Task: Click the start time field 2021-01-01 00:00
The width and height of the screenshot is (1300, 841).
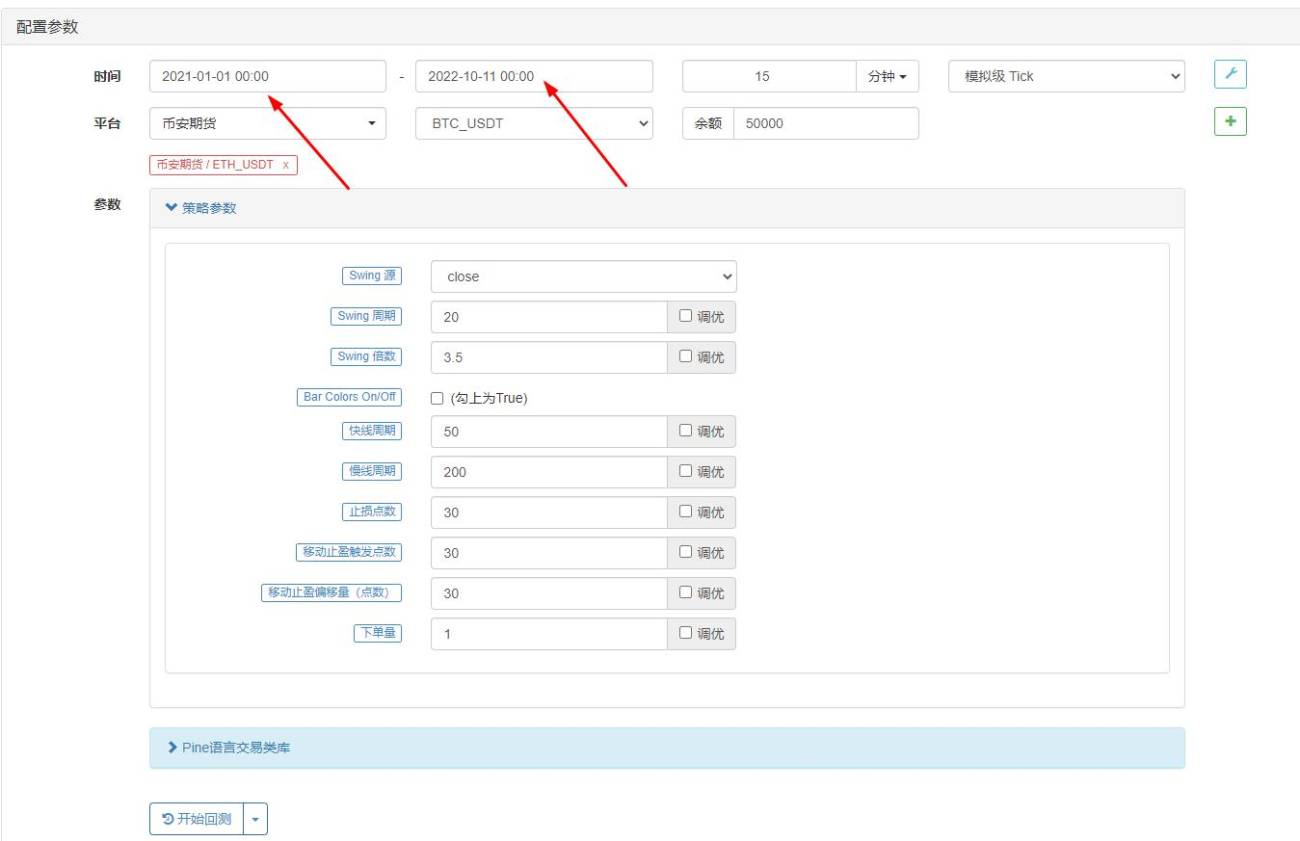Action: coord(267,77)
